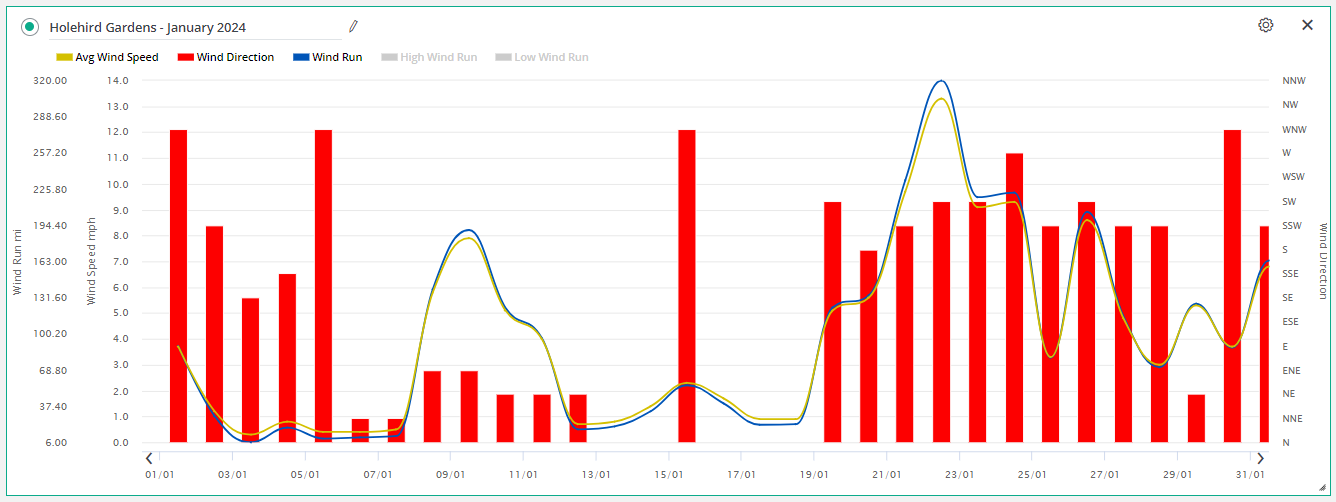Click the 14.0 wind speed axis value
The height and width of the screenshot is (502, 1336).
(x=118, y=81)
